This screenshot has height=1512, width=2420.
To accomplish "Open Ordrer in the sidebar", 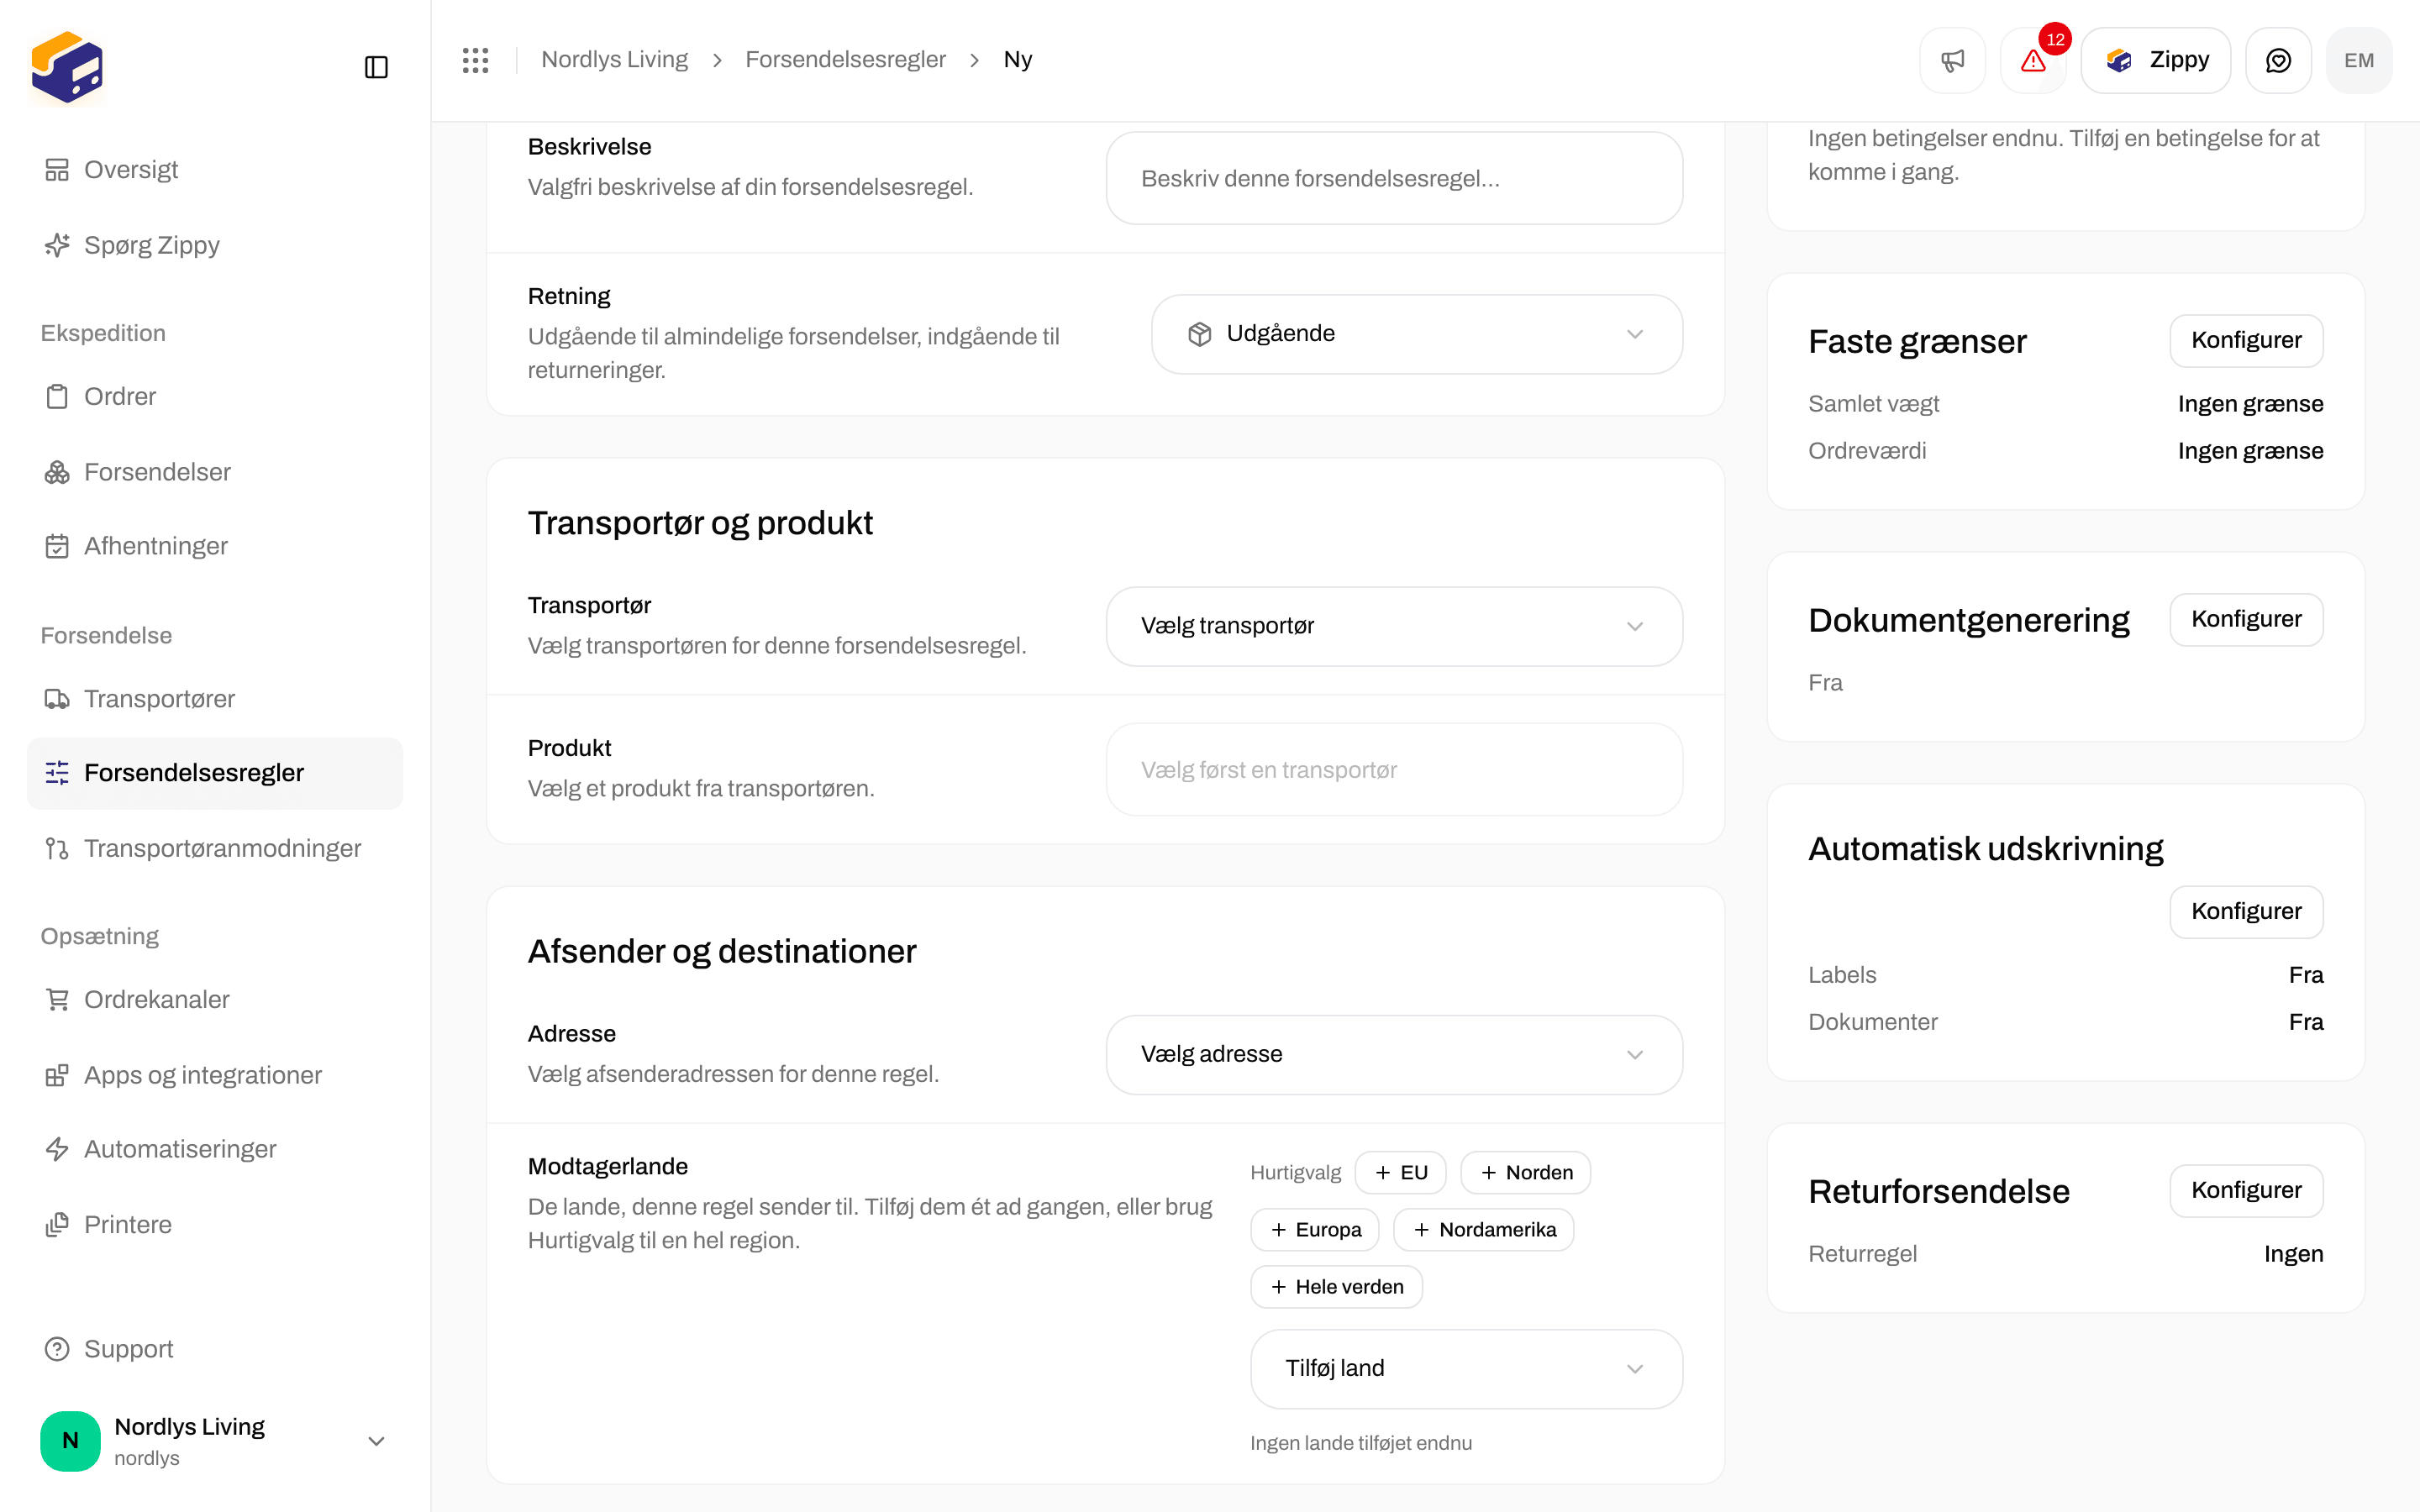I will 215,396.
